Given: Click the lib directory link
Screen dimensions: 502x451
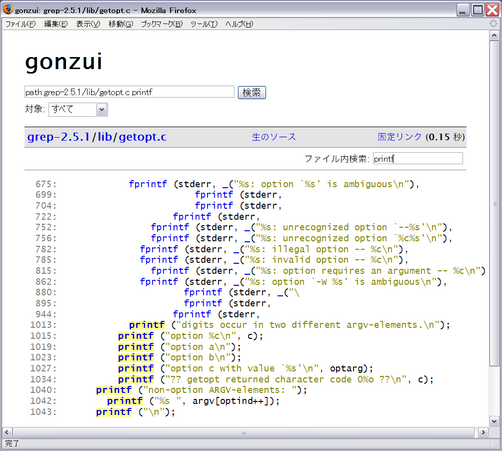Looking at the screenshot, I should [x=104, y=137].
